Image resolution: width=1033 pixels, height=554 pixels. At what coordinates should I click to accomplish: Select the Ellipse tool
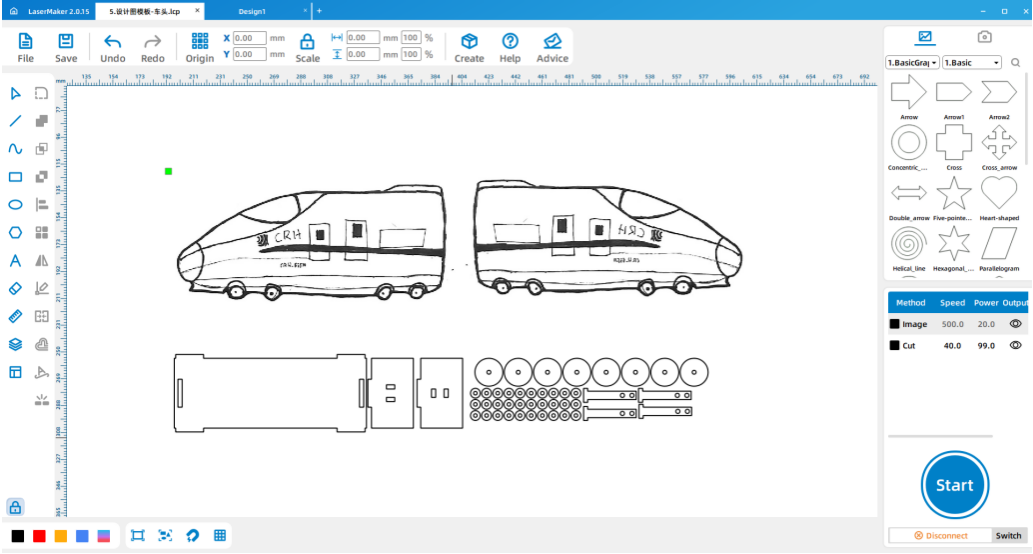click(x=15, y=205)
